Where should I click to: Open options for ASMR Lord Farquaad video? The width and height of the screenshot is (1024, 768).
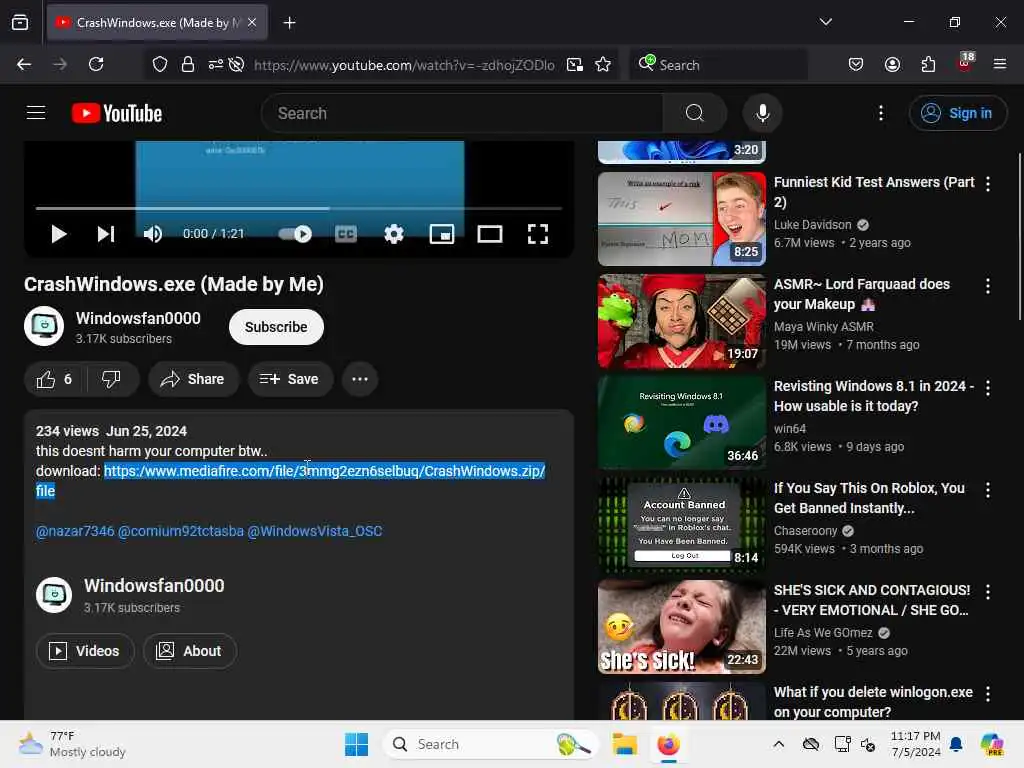tap(987, 286)
